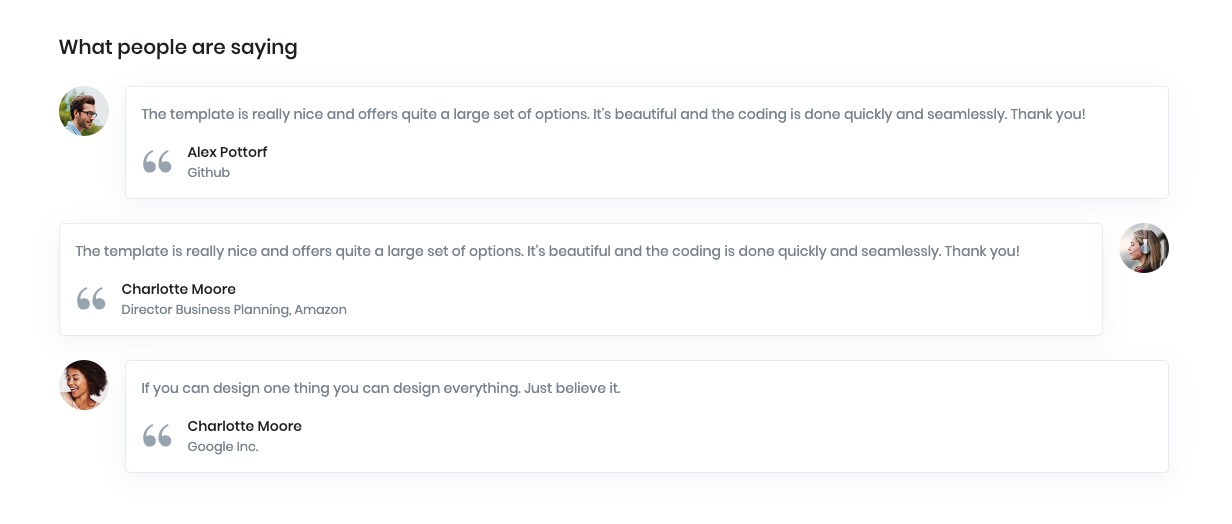Click the first testimonial's quote text

613,114
